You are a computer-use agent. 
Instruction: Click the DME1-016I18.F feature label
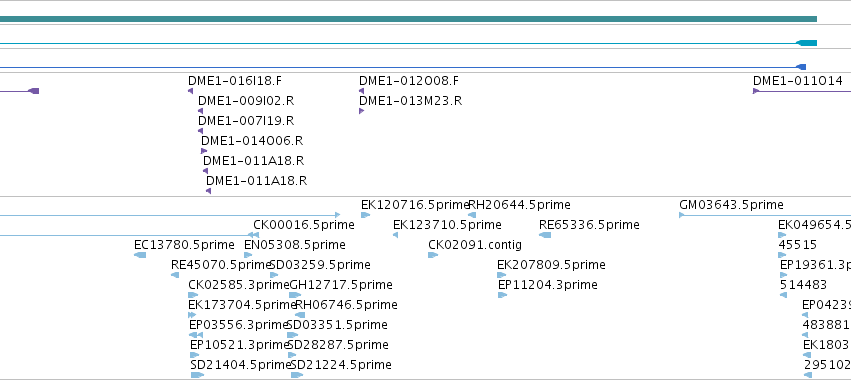[235, 81]
